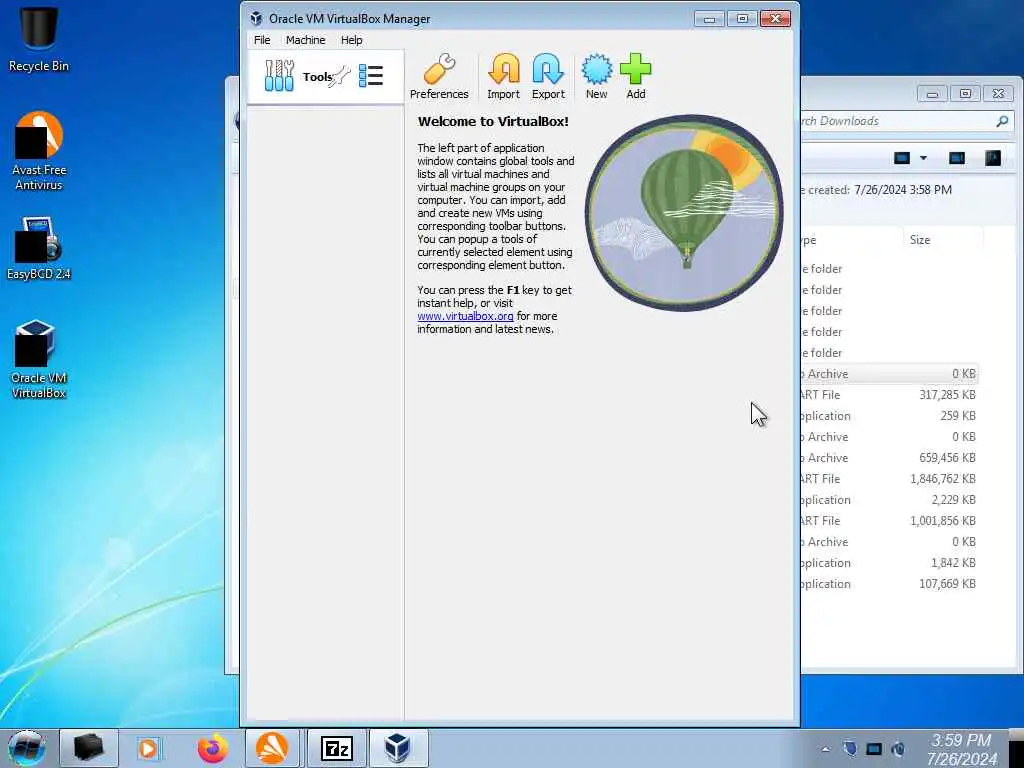Click the 2,229 KB size cell in Explorer
1024x768 pixels.
coord(953,500)
